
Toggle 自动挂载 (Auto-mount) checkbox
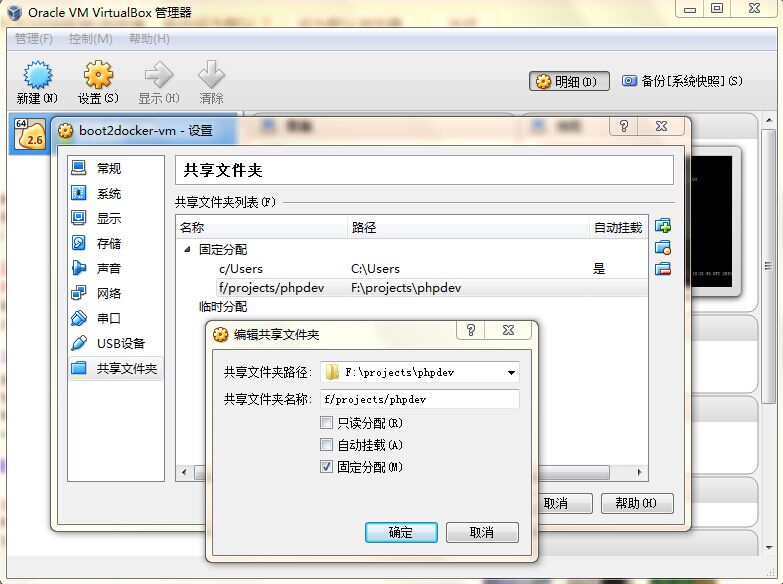[326, 445]
